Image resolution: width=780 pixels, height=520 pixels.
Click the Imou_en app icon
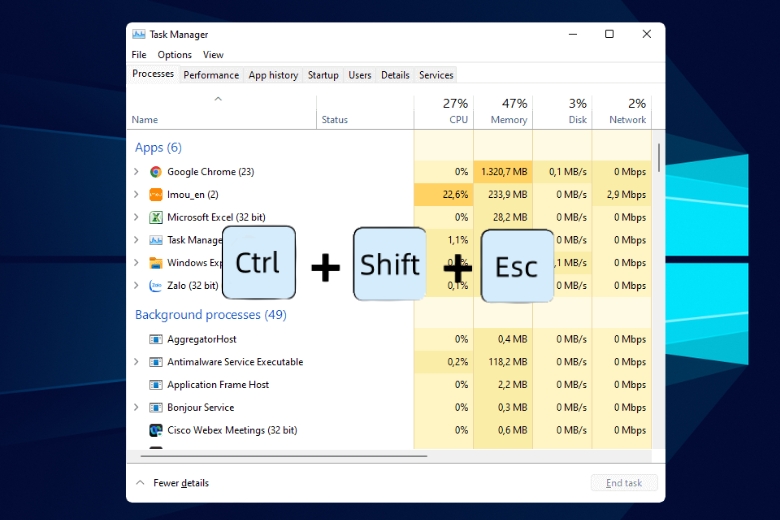point(156,195)
